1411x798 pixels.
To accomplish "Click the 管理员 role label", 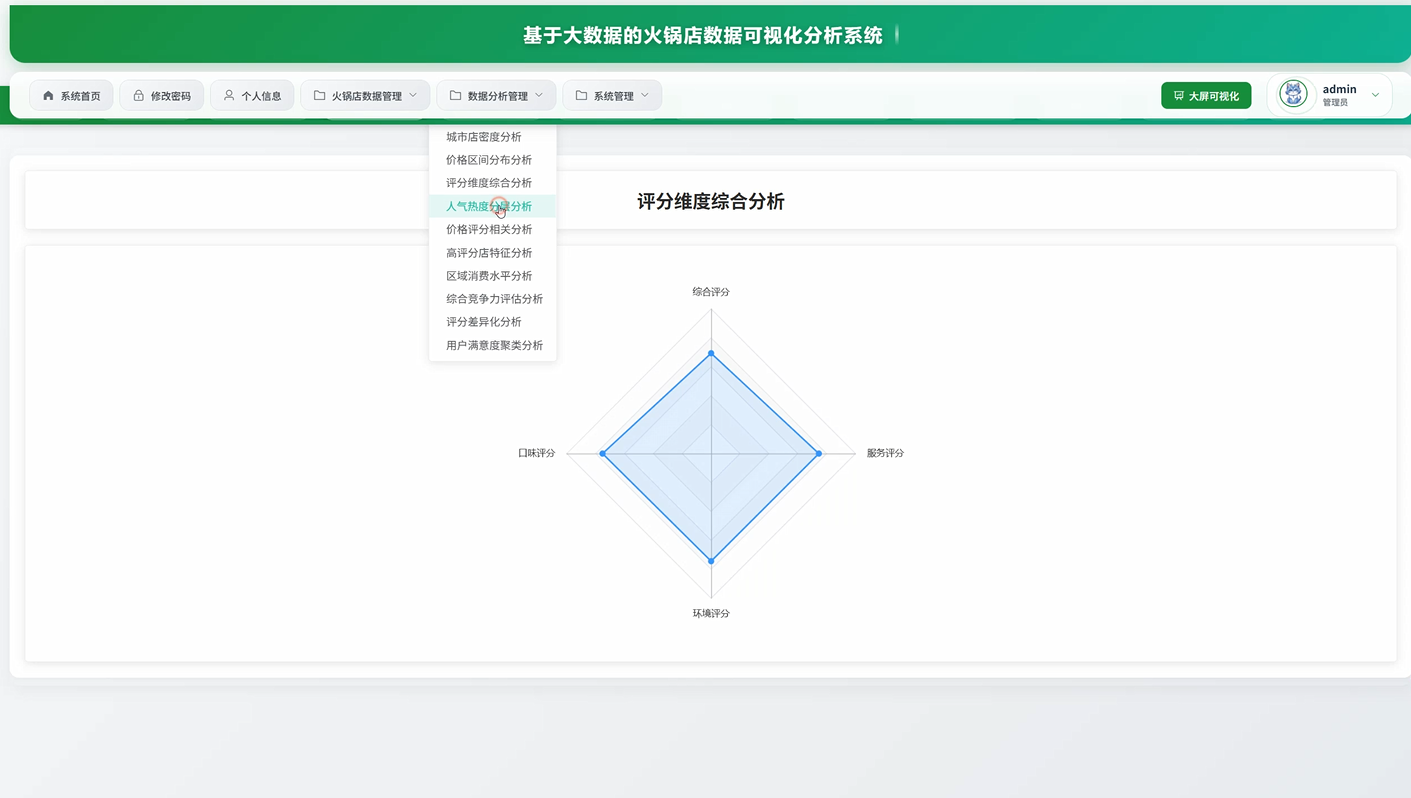I will point(1335,103).
